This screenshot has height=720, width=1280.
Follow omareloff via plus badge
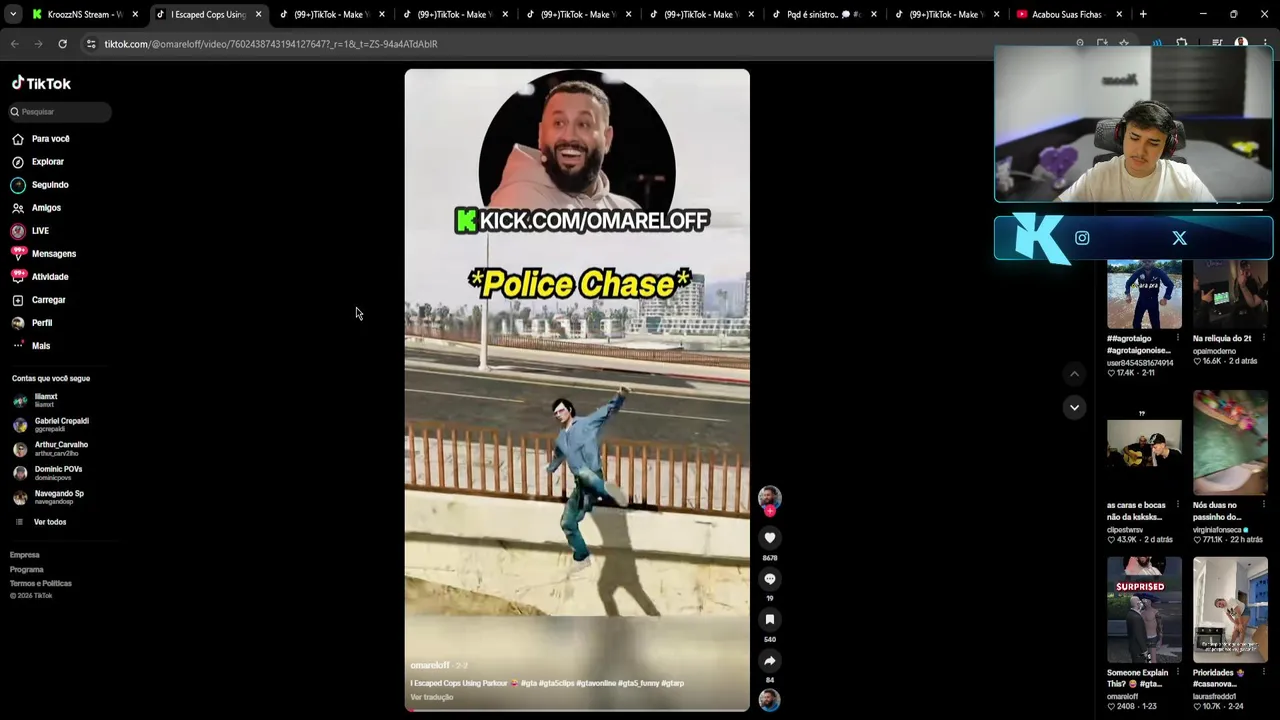(x=769, y=511)
